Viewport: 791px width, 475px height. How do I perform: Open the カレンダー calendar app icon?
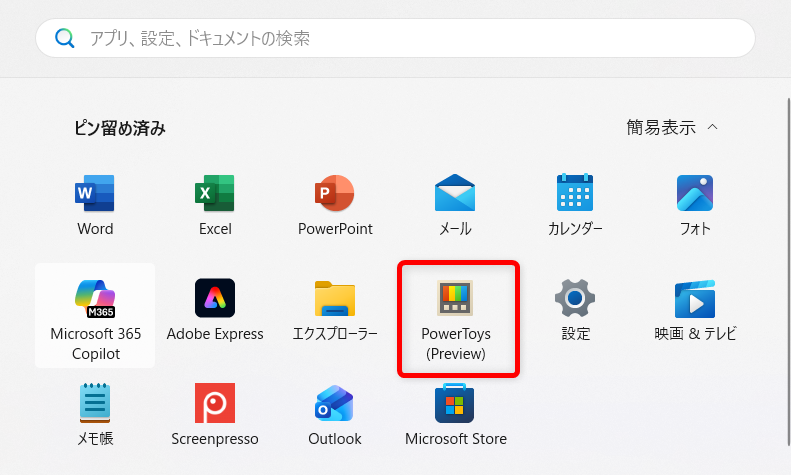click(575, 193)
